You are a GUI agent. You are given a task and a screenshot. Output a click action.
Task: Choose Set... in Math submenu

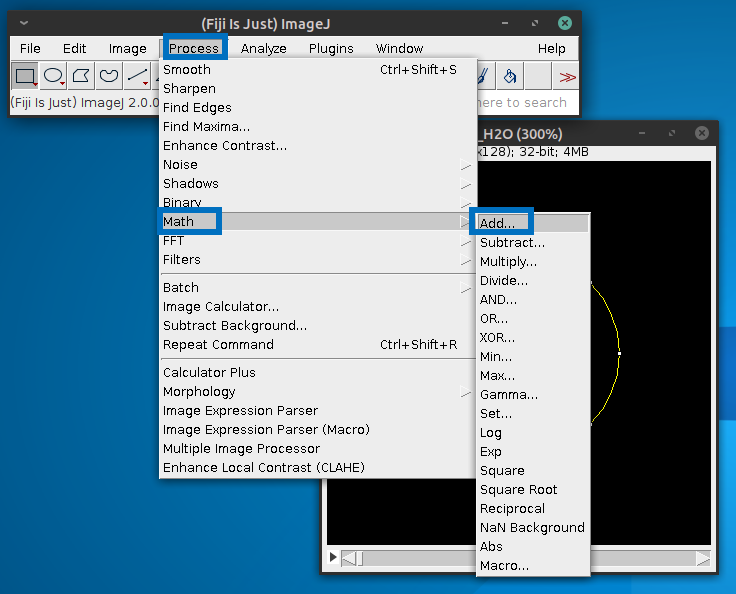(x=533, y=414)
